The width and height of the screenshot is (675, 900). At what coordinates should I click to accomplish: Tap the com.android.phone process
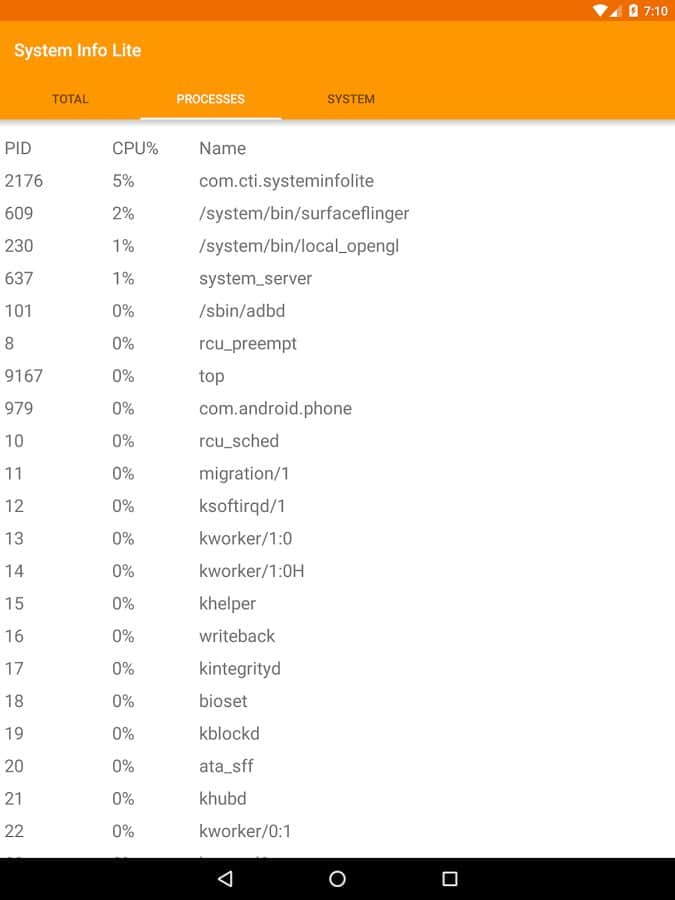point(275,408)
